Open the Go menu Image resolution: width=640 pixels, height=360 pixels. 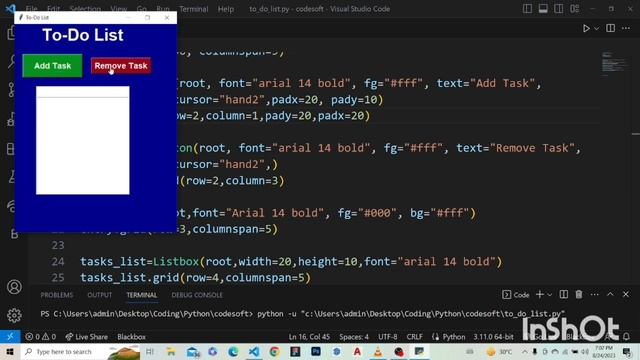click(142, 9)
